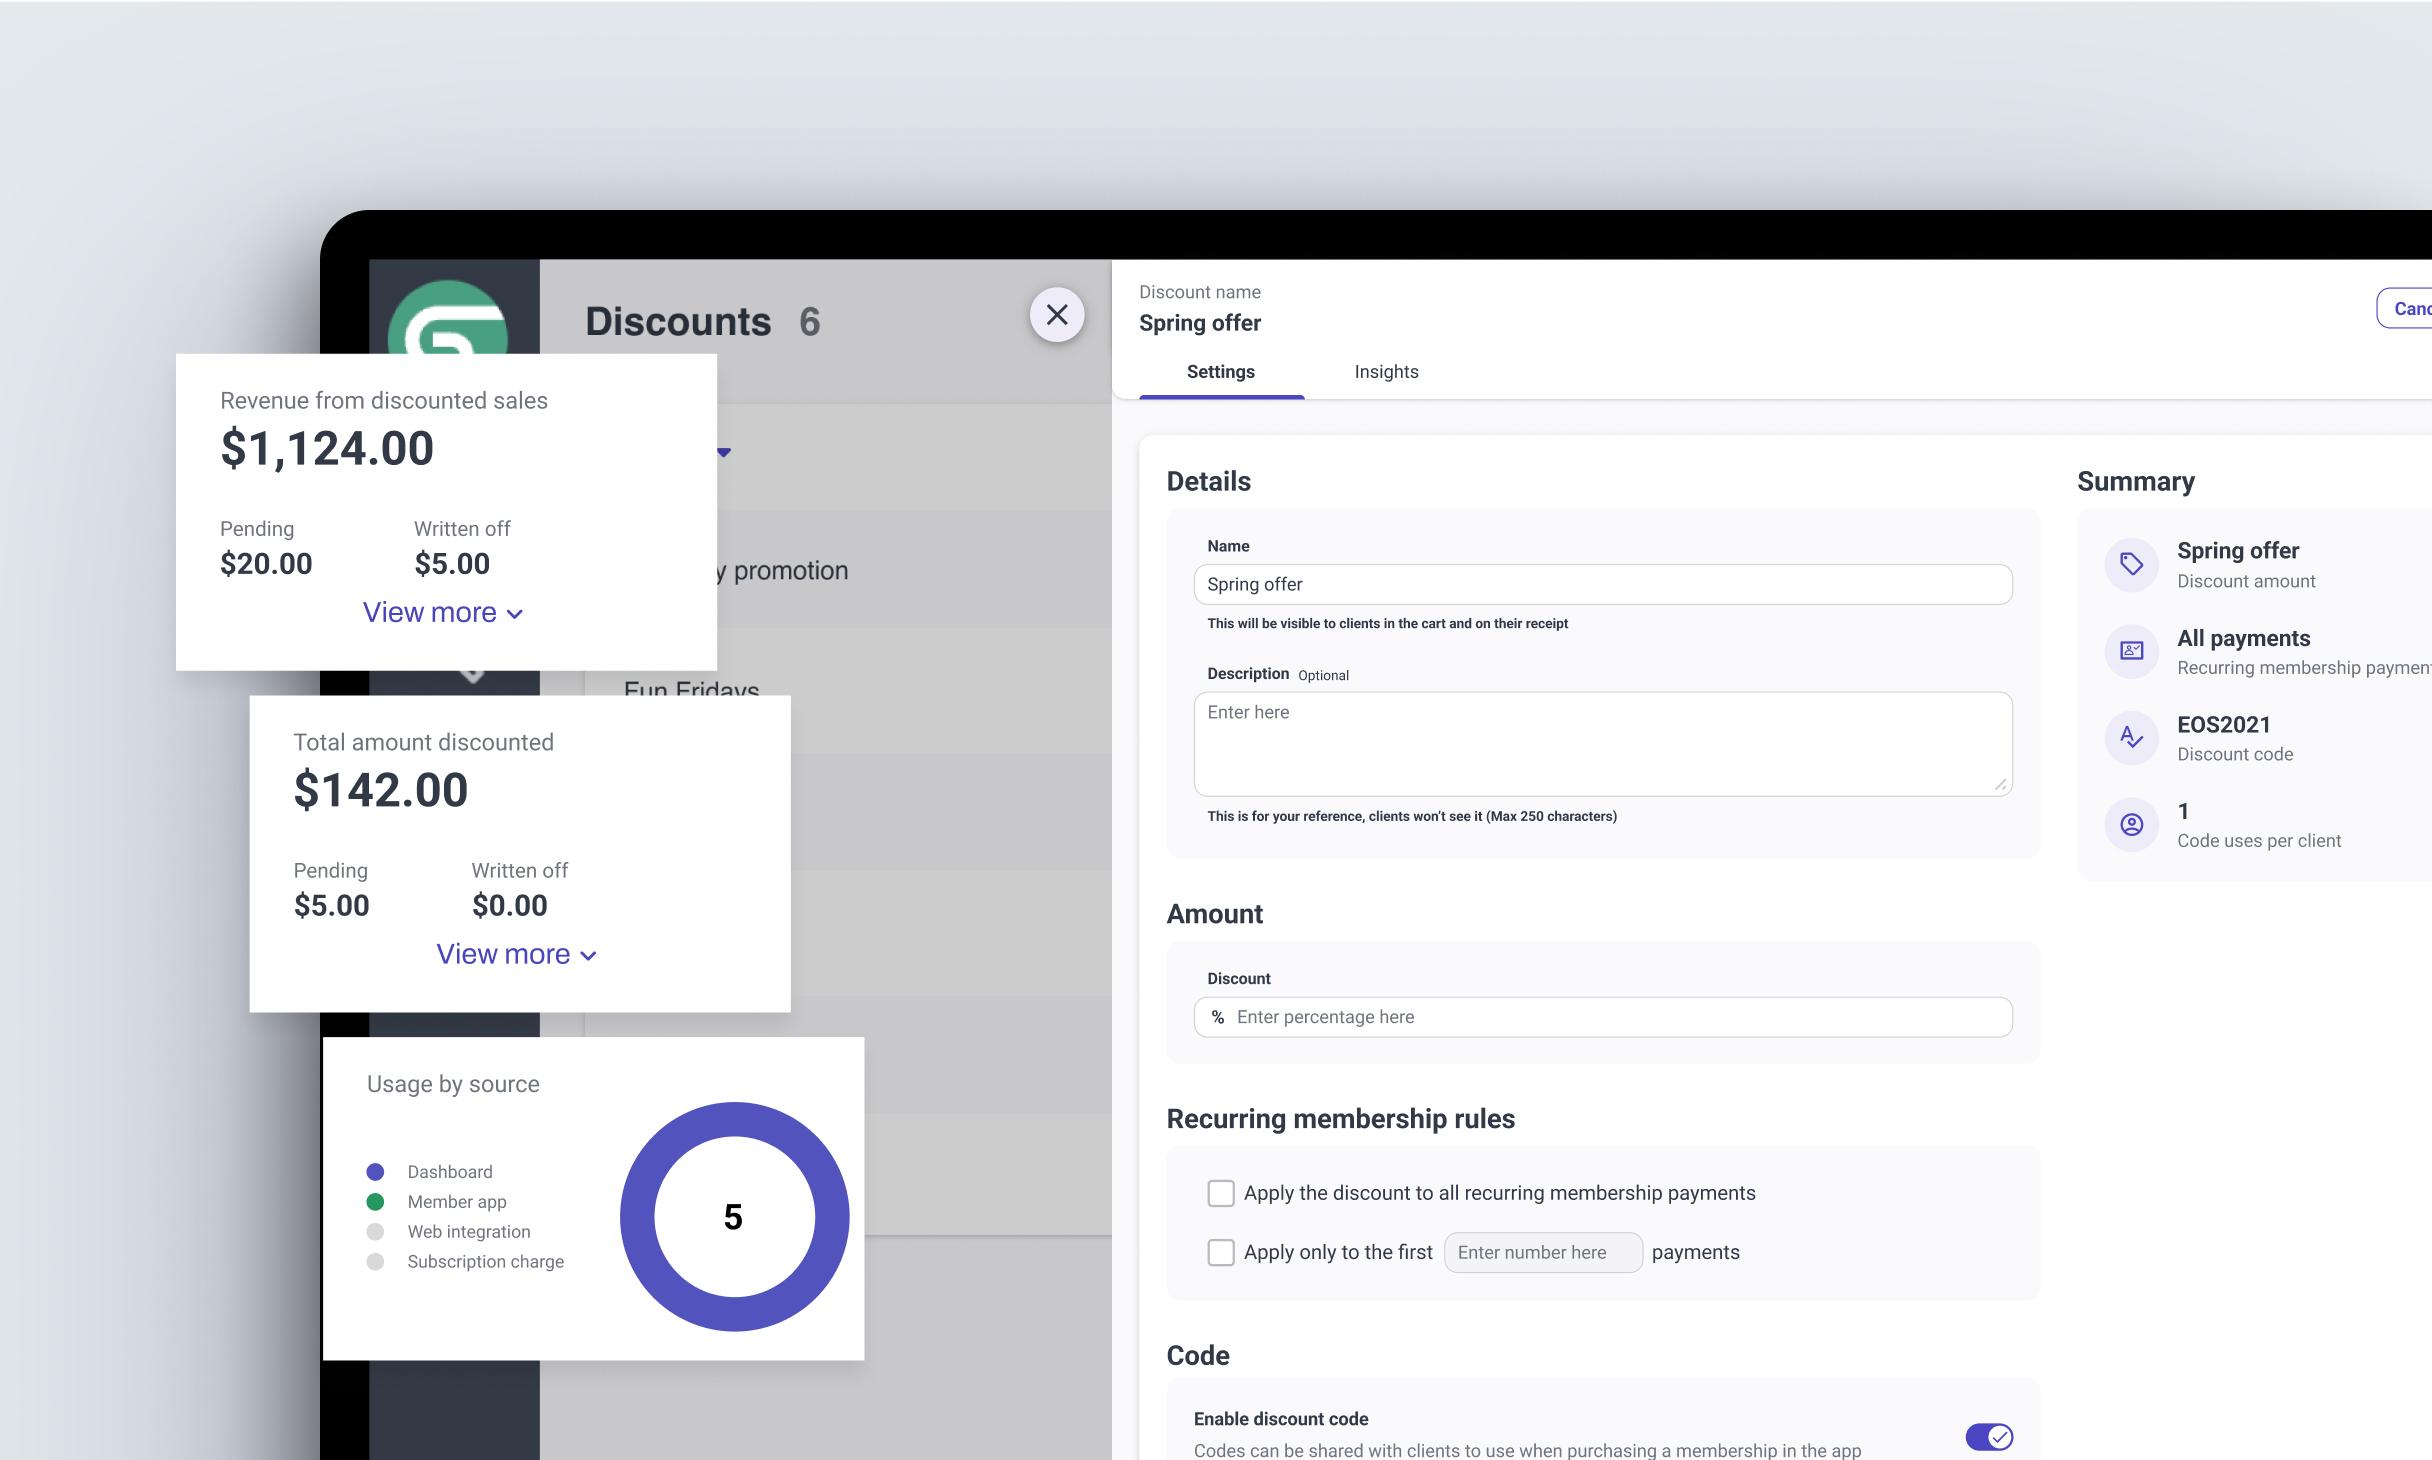Click the Cancel button at top right
This screenshot has height=1460, width=2432.
pos(2408,308)
